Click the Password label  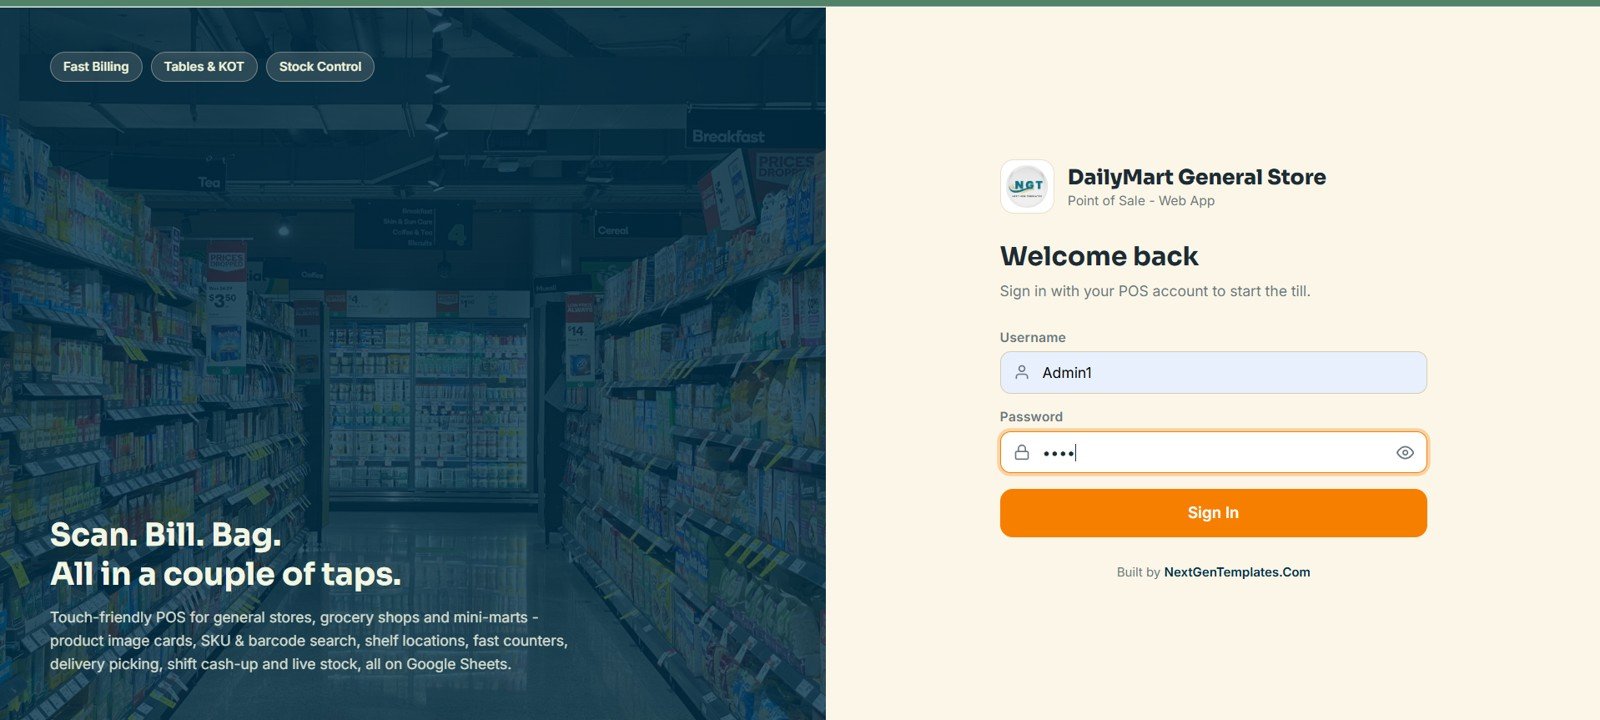click(x=1031, y=417)
